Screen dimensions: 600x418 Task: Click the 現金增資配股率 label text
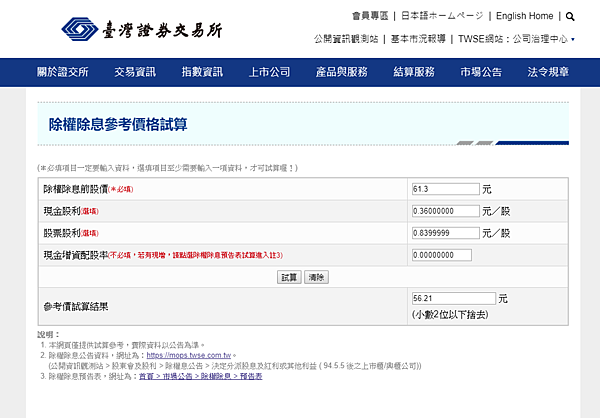pyautogui.click(x=76, y=255)
